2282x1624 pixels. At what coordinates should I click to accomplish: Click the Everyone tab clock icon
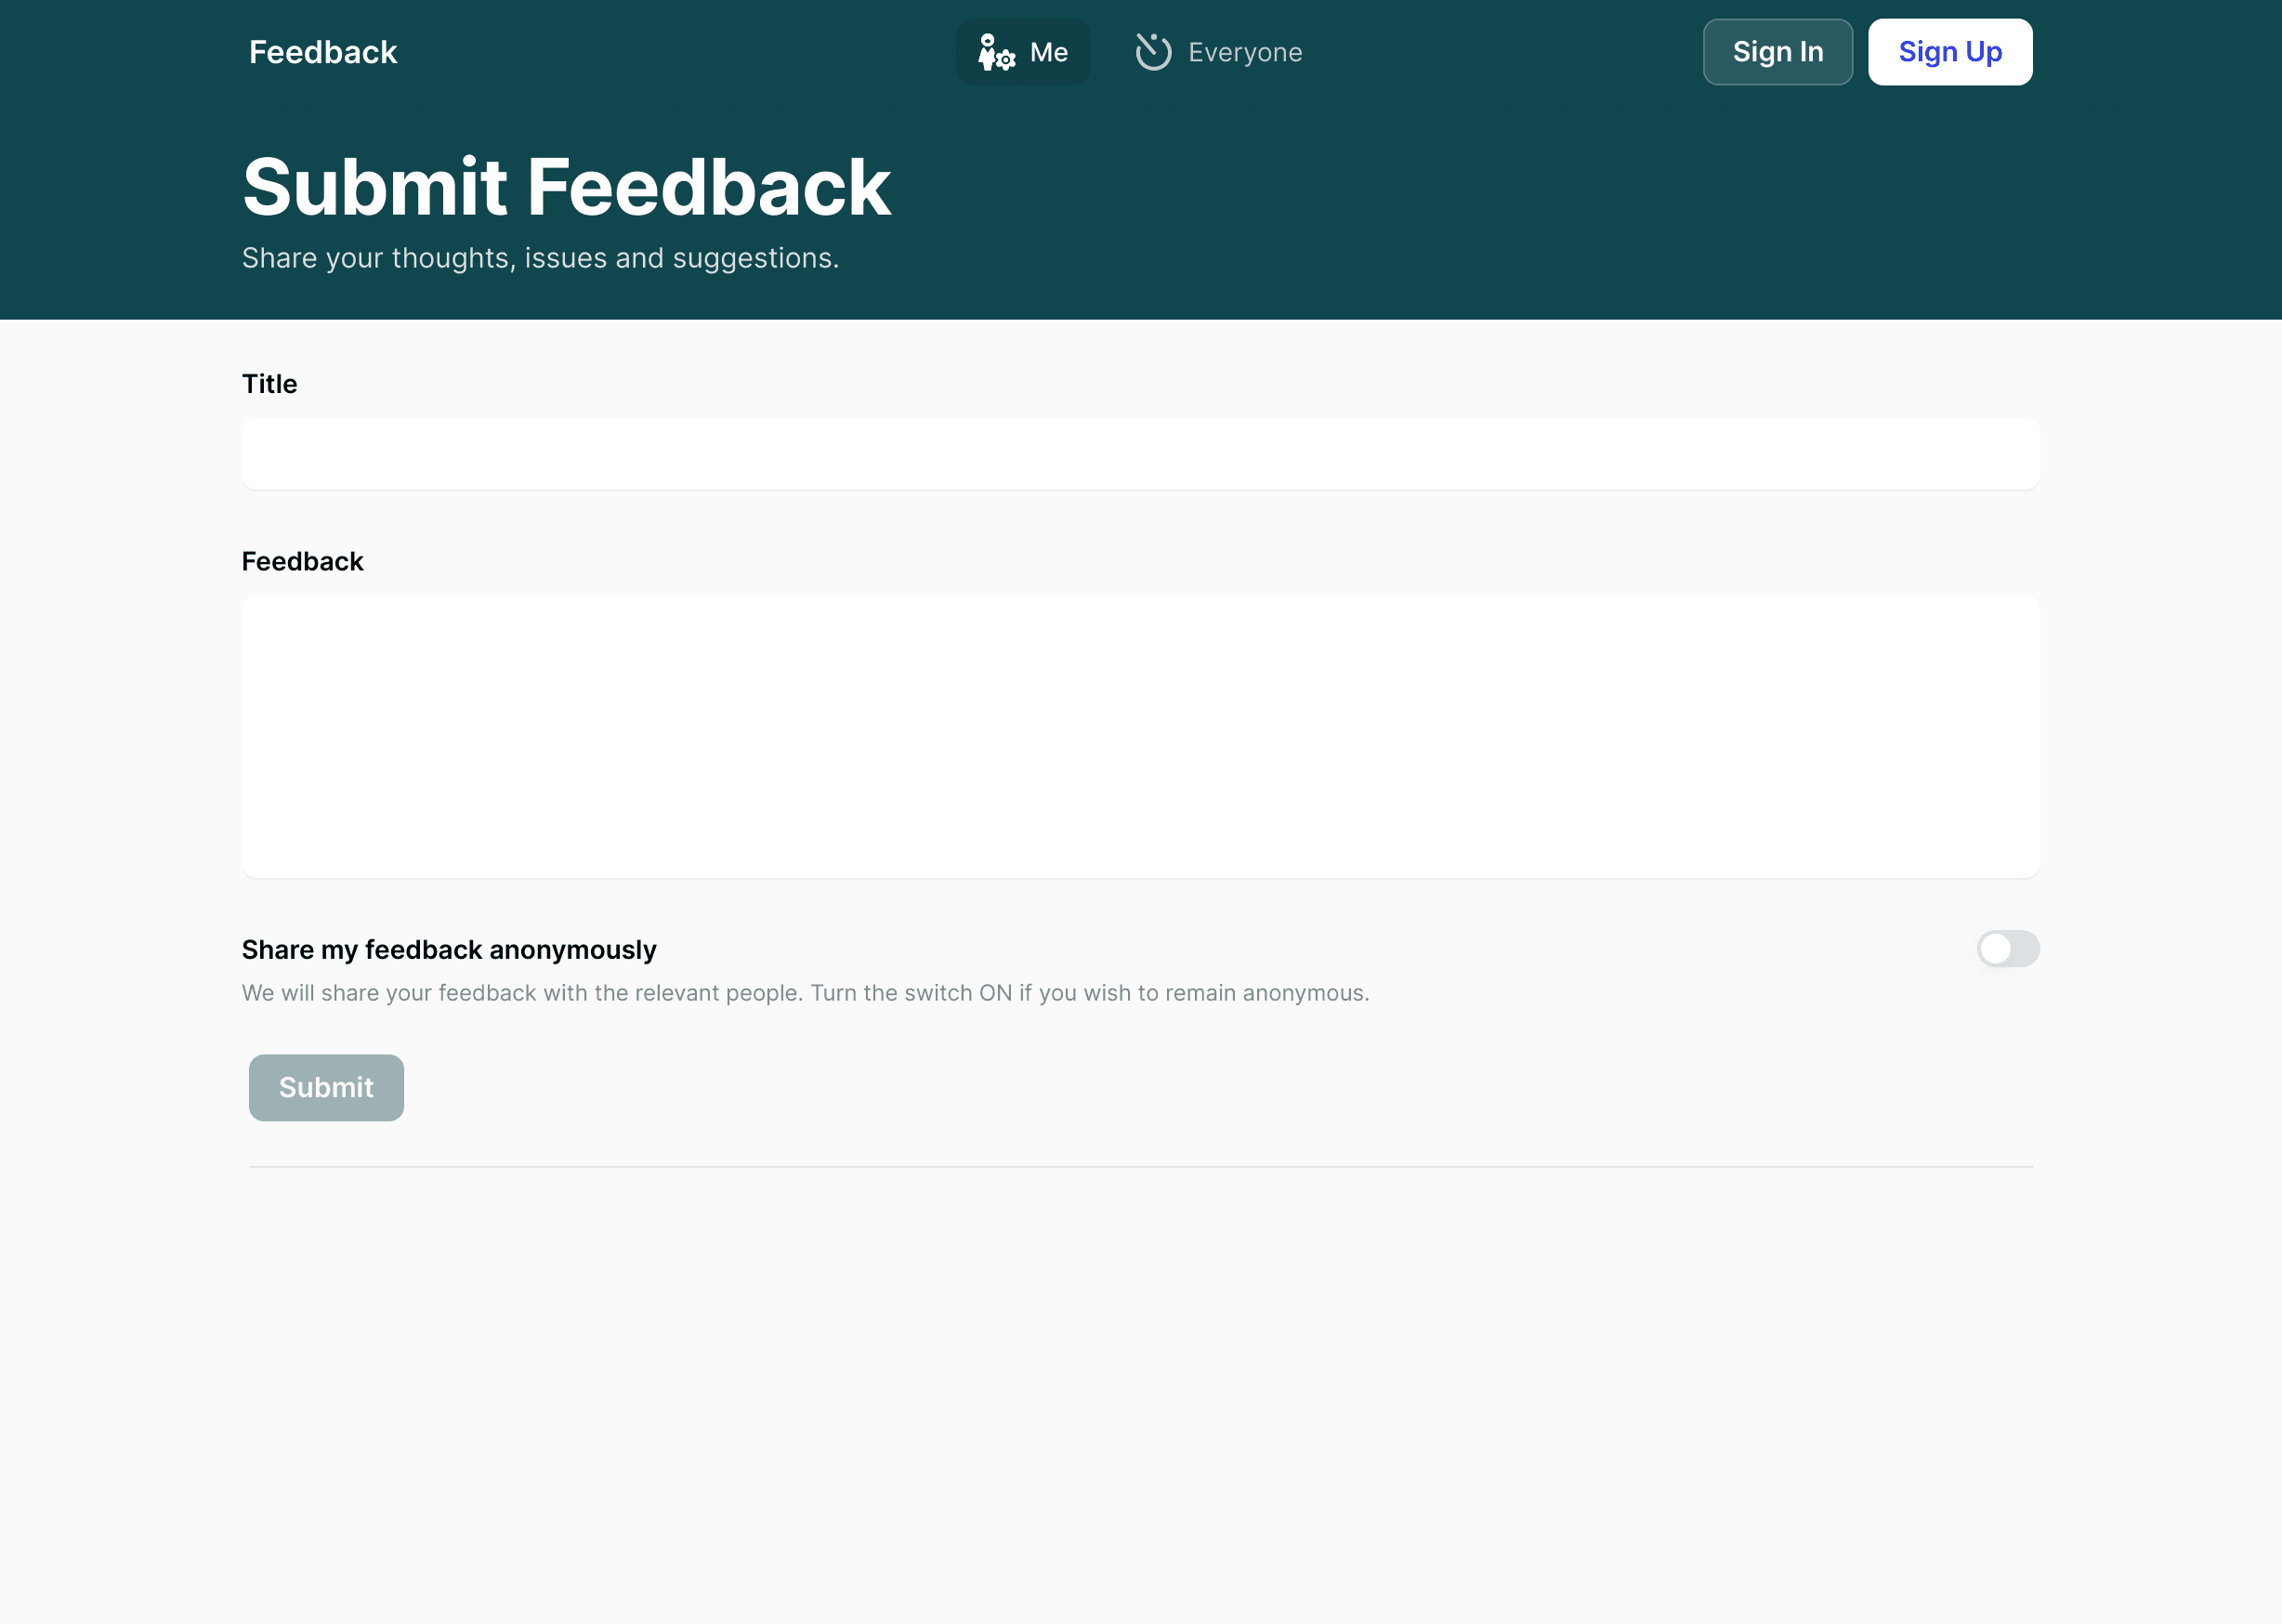(x=1153, y=52)
